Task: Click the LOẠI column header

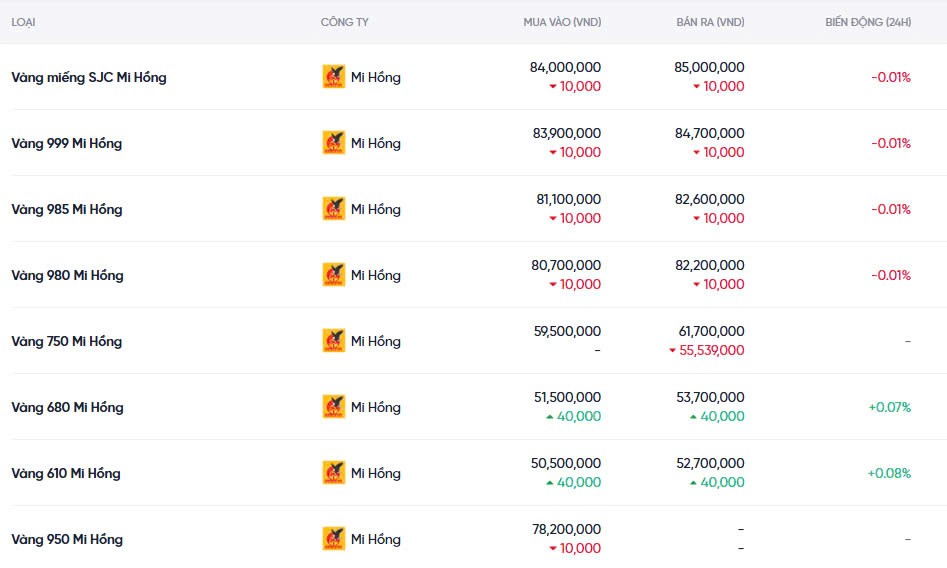Action: pyautogui.click(x=25, y=22)
